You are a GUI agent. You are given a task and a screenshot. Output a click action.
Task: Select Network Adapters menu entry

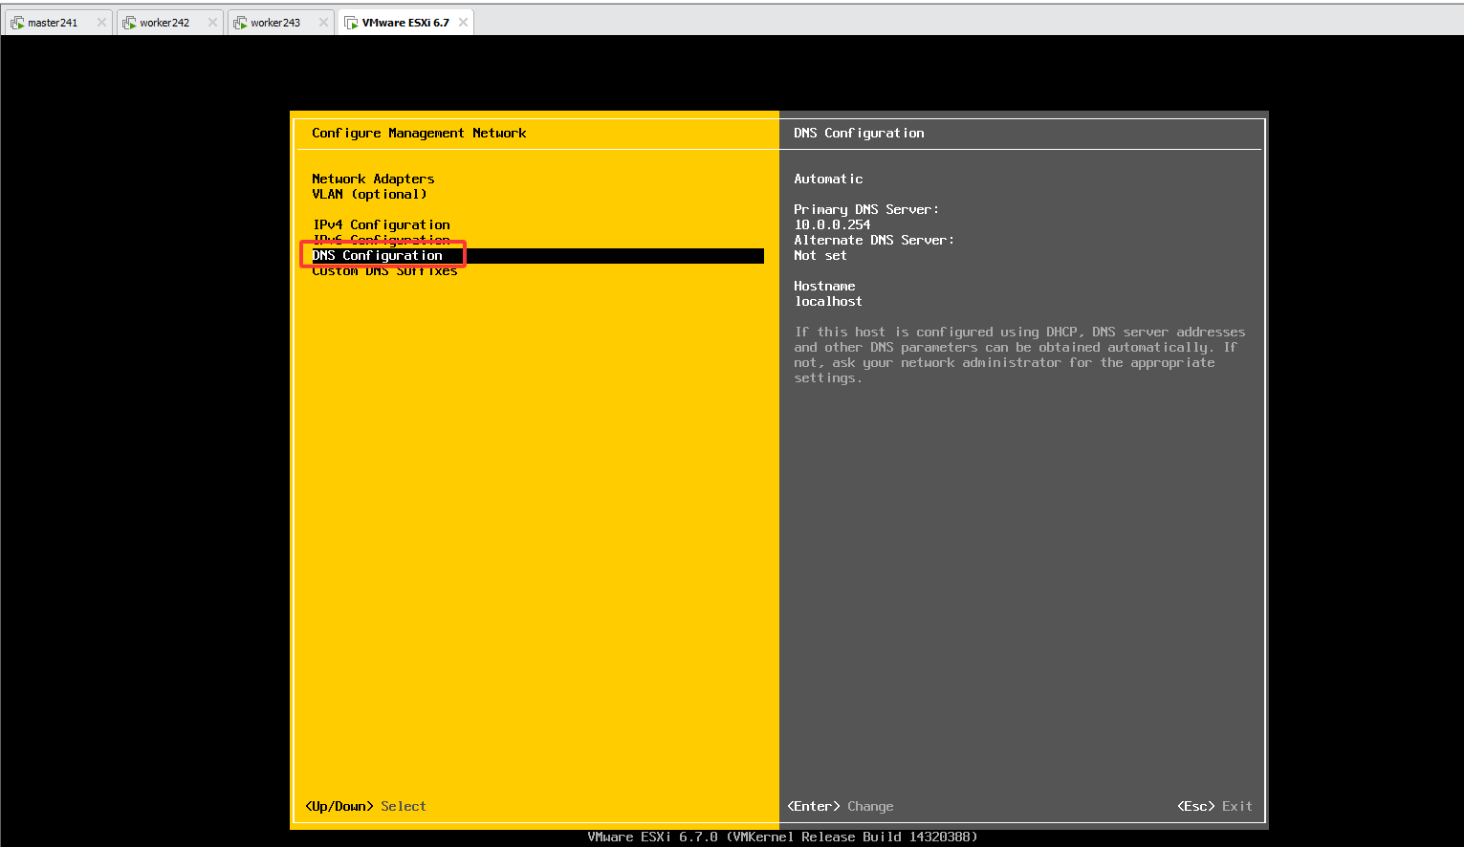373,179
